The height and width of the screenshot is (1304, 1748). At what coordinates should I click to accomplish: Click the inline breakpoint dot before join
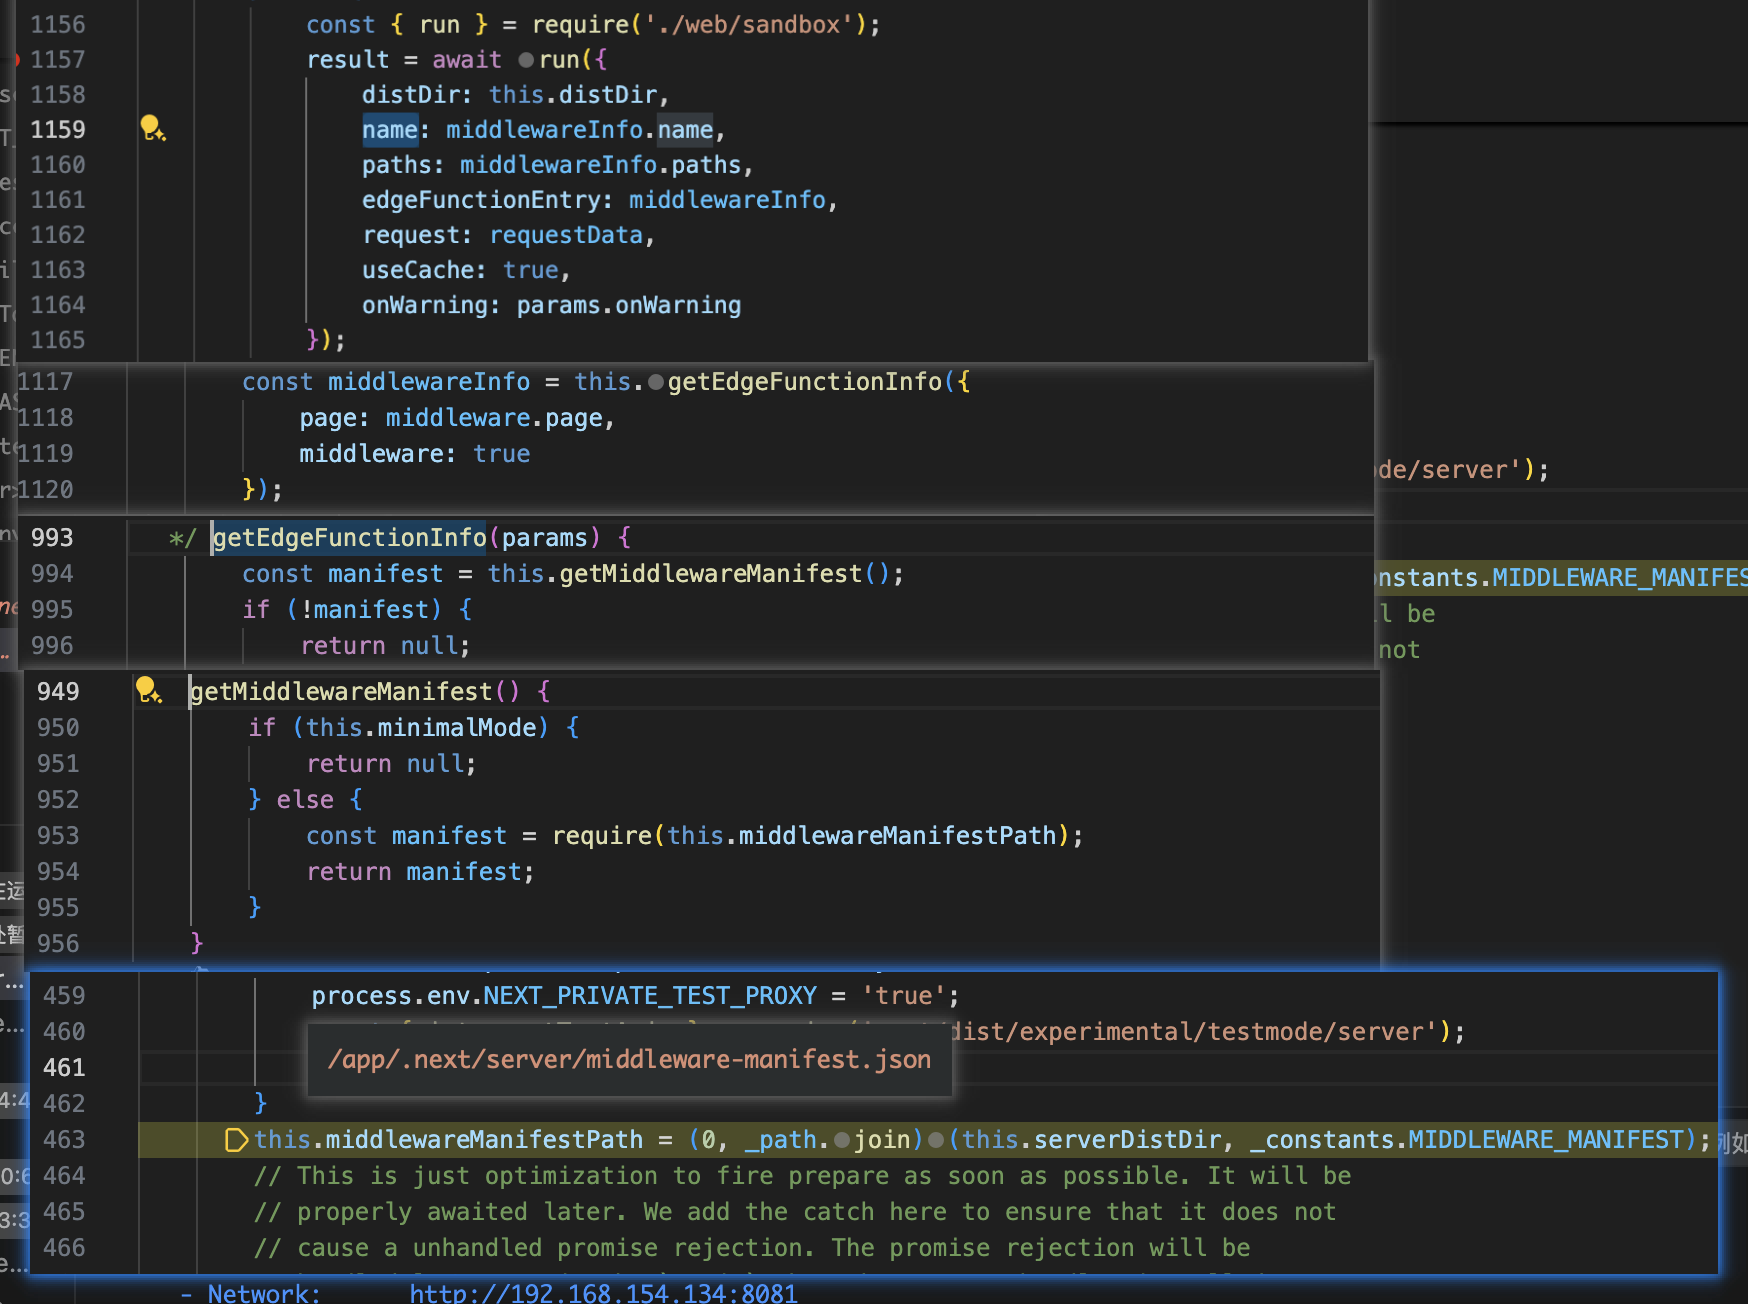tap(842, 1140)
